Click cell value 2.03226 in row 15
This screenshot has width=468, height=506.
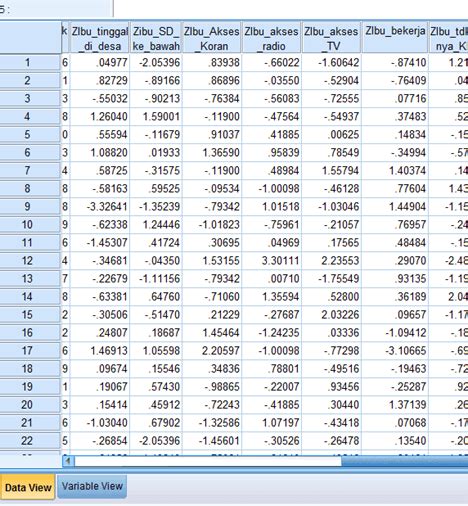(x=331, y=315)
